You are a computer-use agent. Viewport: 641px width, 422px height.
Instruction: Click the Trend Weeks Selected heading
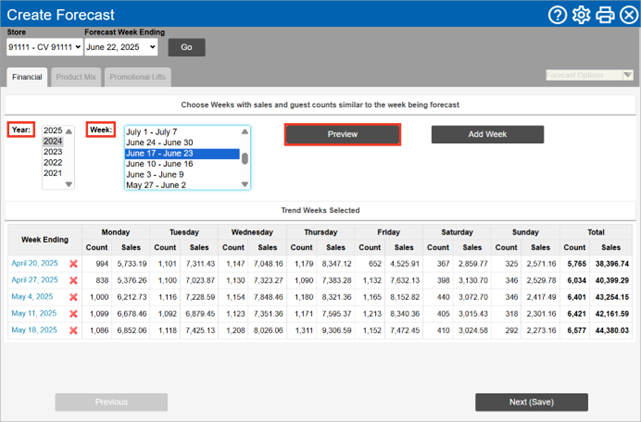tap(320, 210)
